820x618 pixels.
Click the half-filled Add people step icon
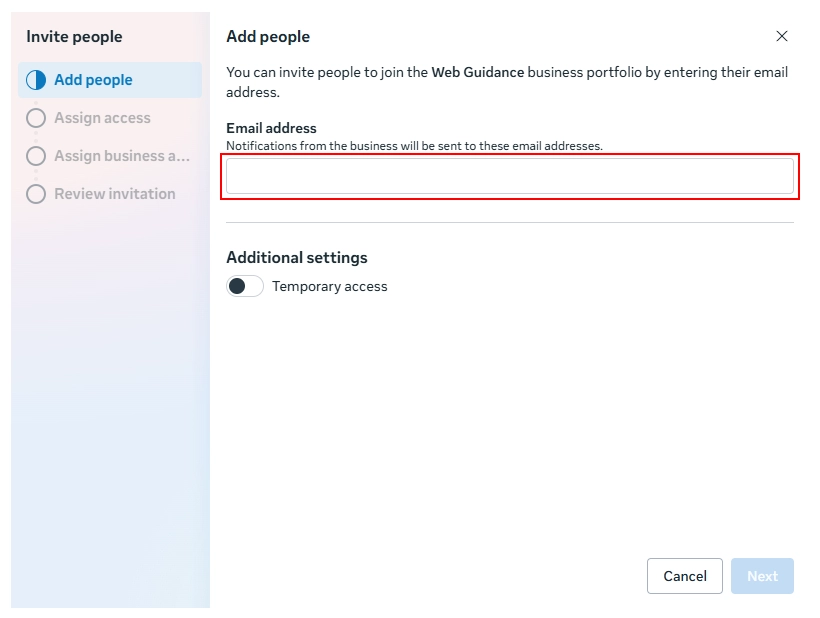click(x=36, y=79)
